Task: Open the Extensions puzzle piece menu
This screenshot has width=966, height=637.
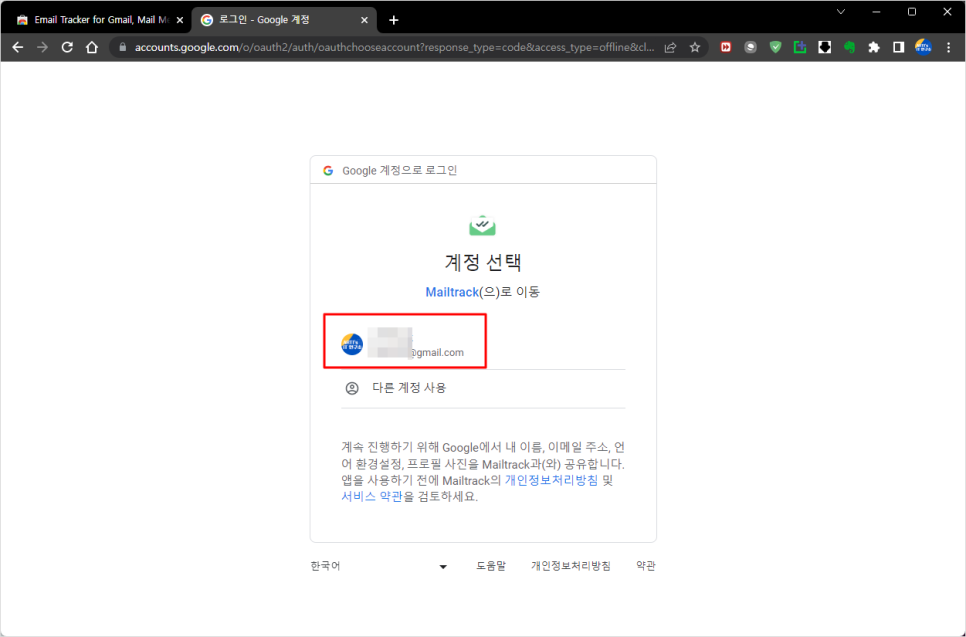Action: (x=874, y=47)
